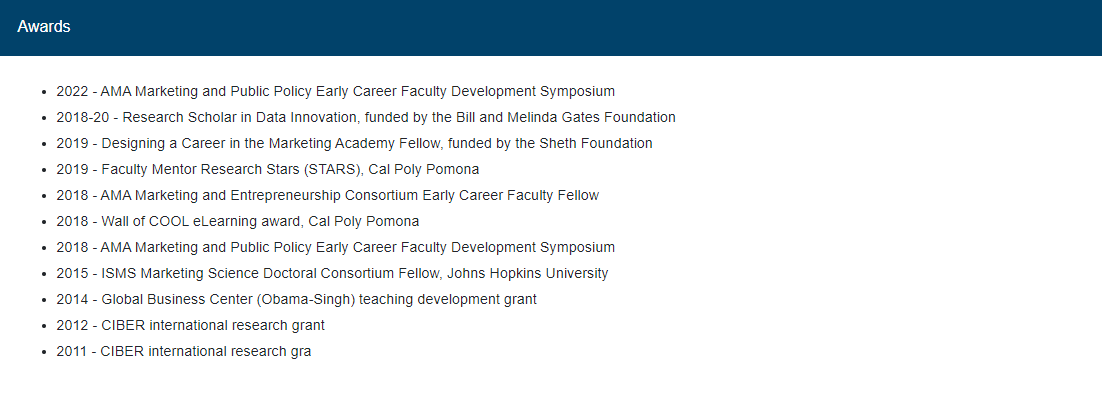This screenshot has width=1102, height=401.
Task: Click the Awards section header
Action: point(44,27)
